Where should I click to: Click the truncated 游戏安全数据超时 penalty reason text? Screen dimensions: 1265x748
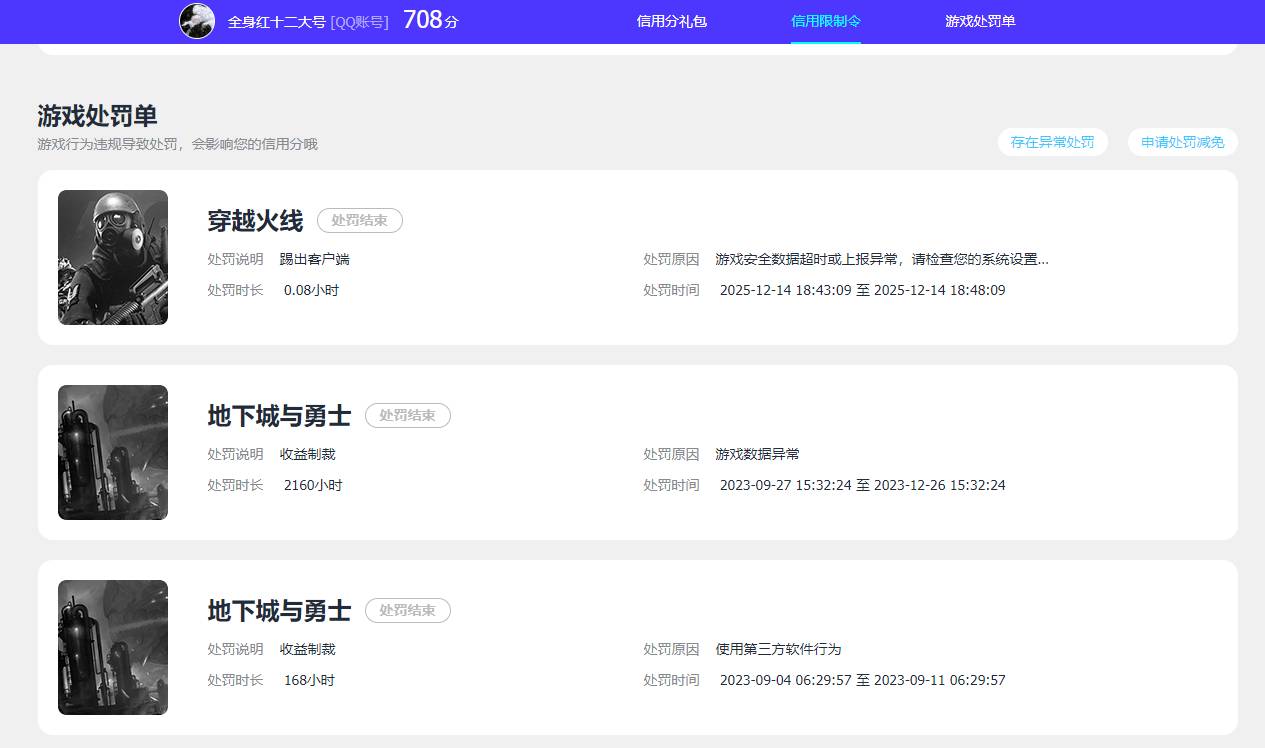(880, 258)
